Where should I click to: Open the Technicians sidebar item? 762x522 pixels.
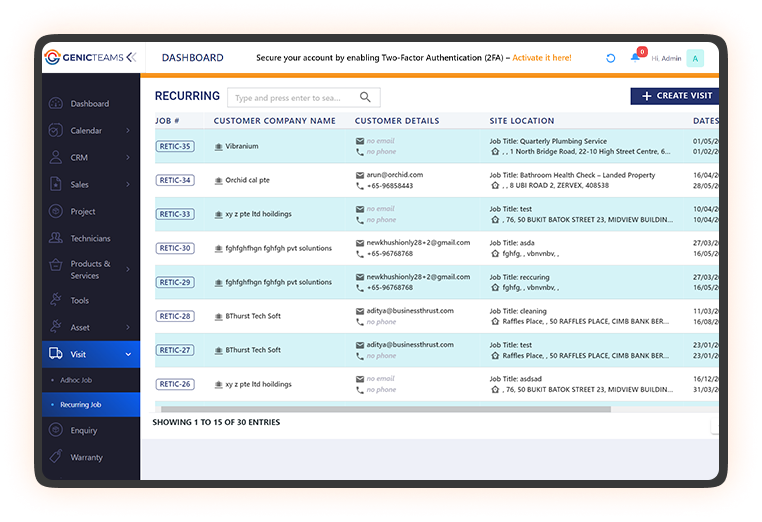(x=90, y=239)
